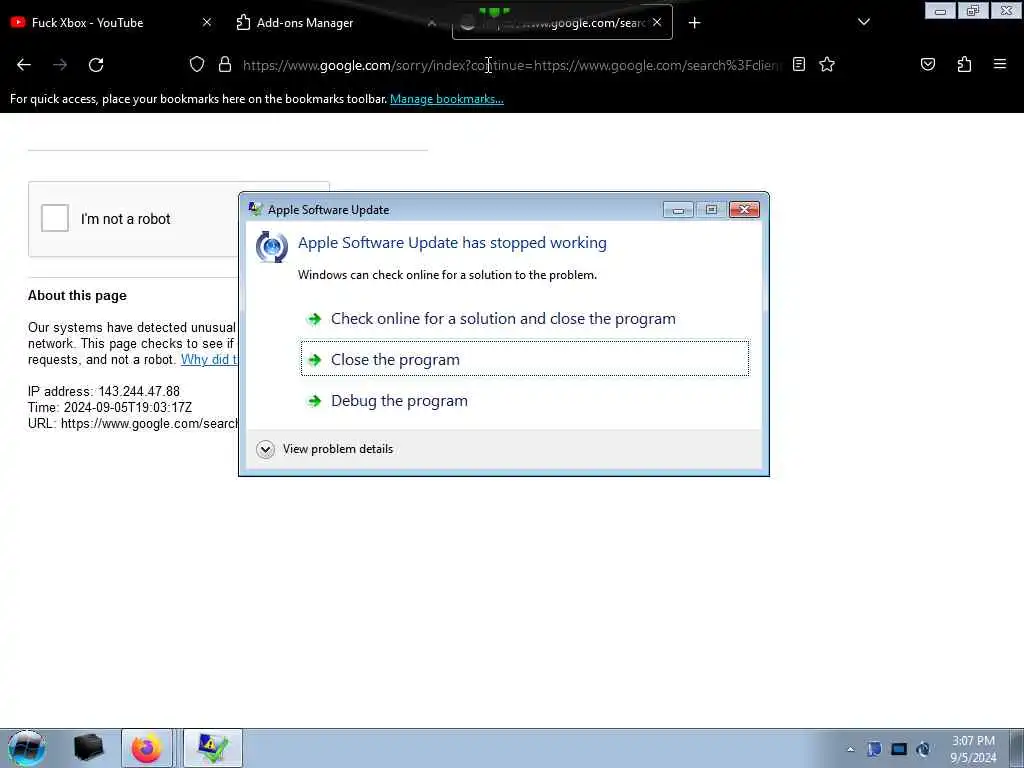Go back using the browser back arrow
This screenshot has height=768, width=1024.
click(x=24, y=65)
